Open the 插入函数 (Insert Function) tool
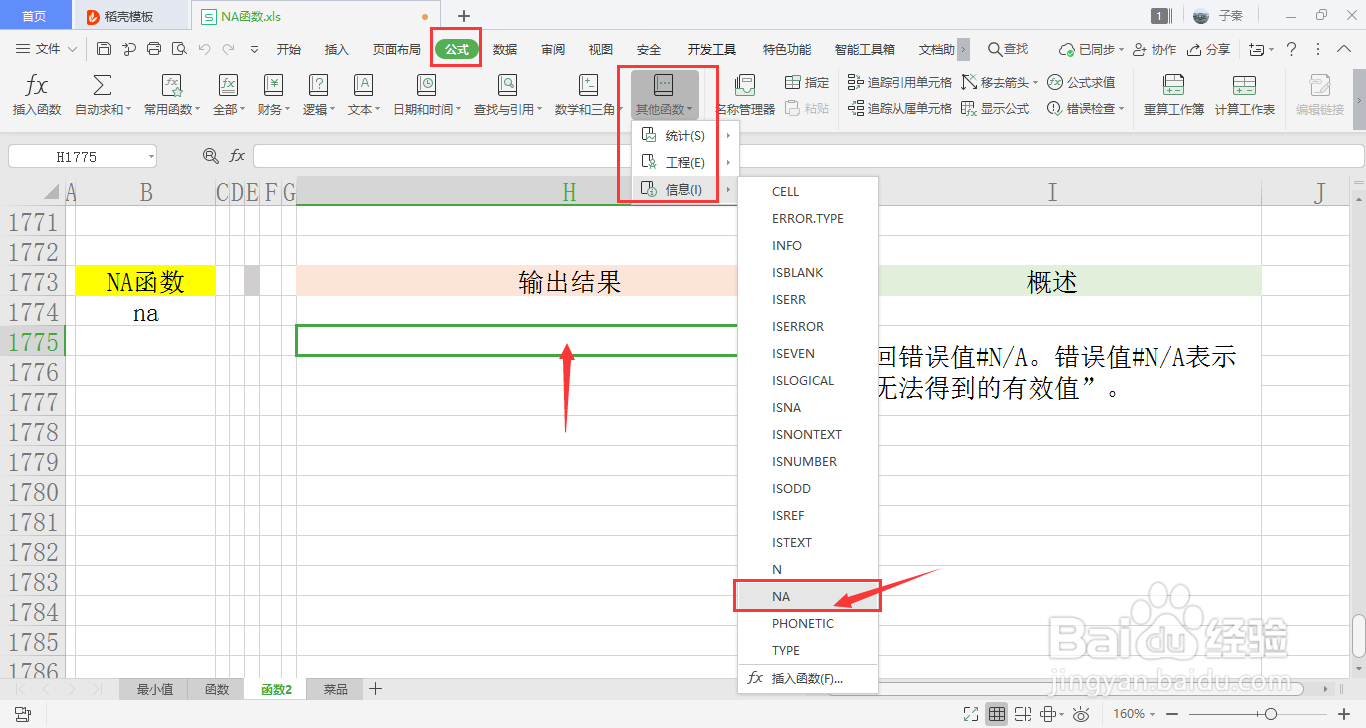The width and height of the screenshot is (1366, 728). pos(36,94)
